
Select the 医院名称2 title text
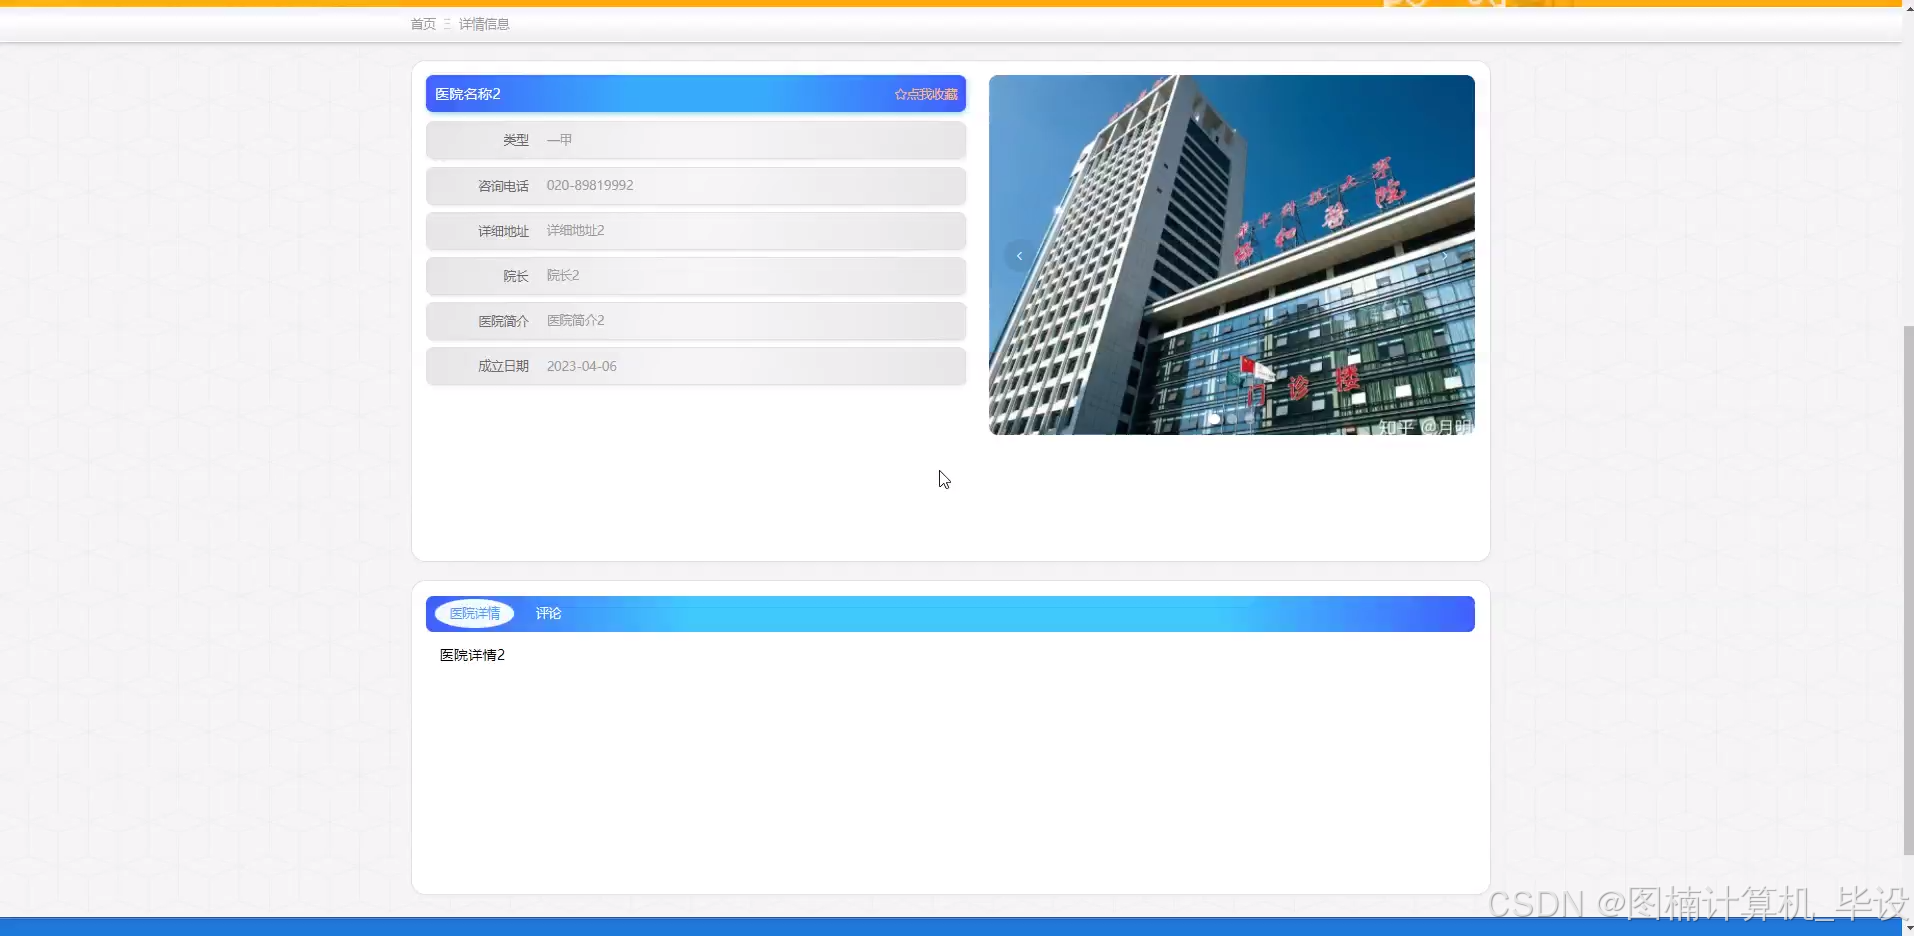tap(468, 94)
